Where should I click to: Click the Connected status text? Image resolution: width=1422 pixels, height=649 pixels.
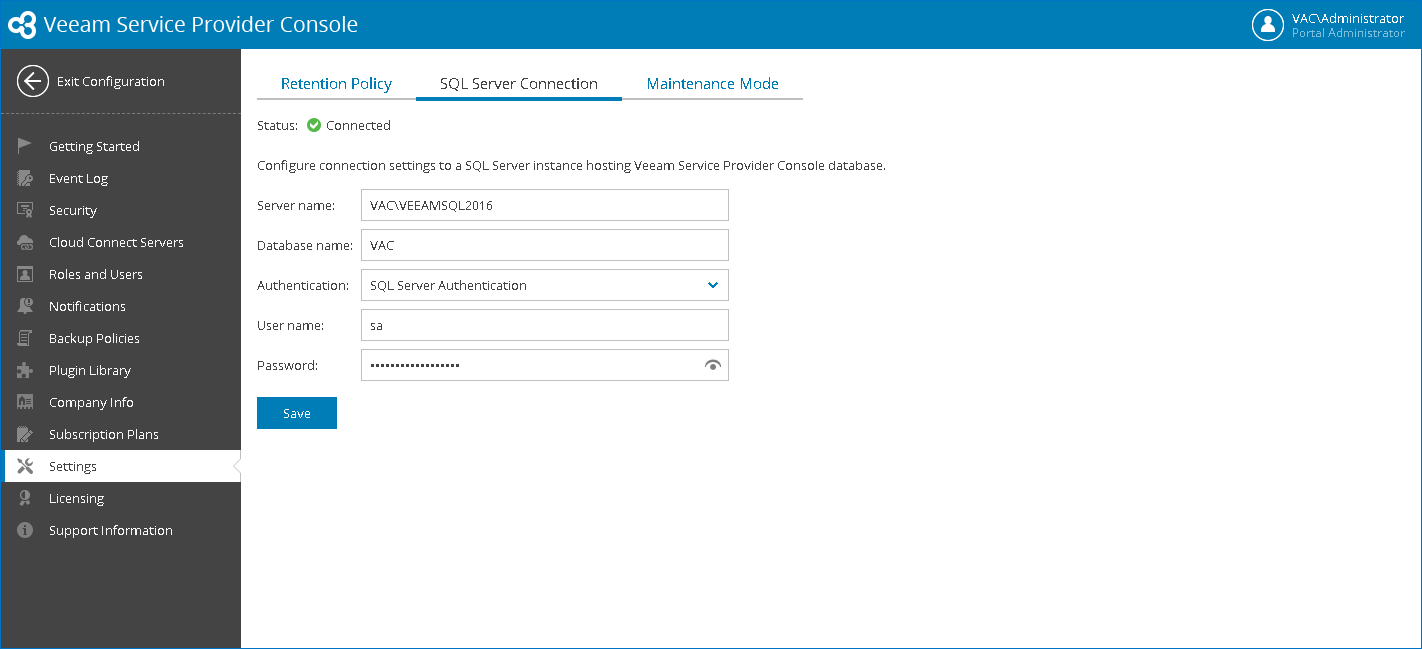(x=358, y=125)
